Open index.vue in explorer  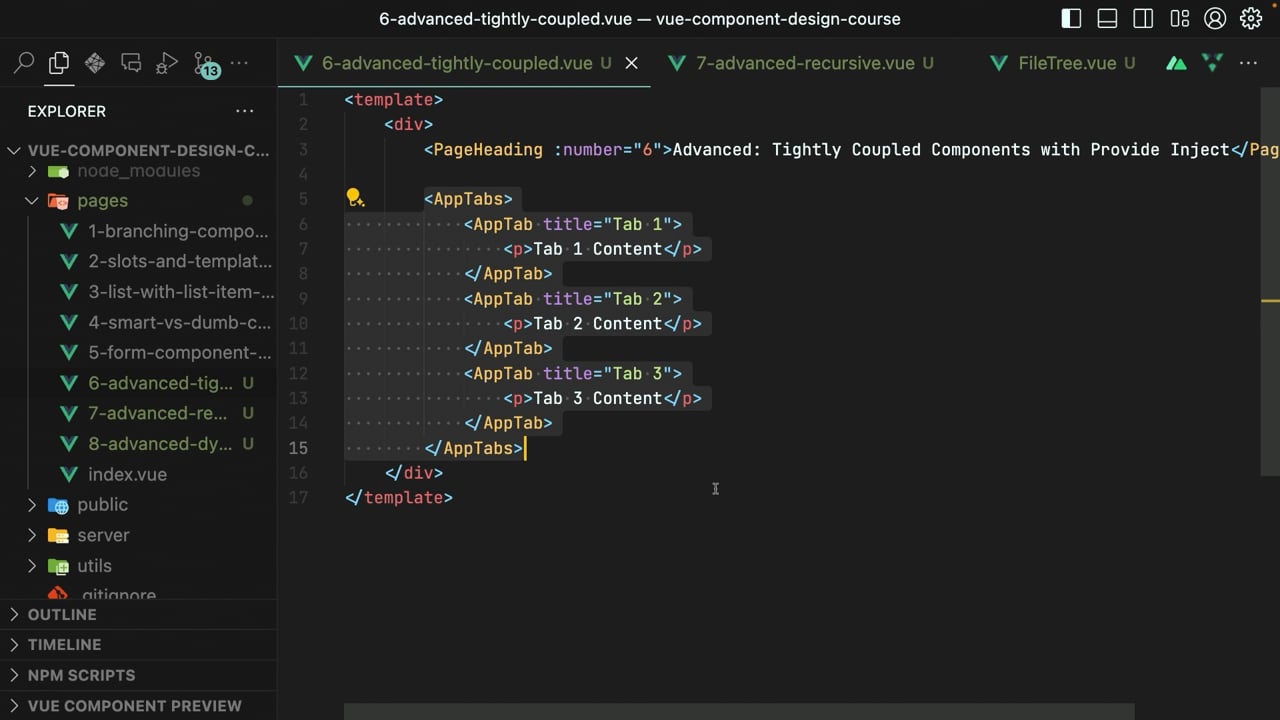(x=127, y=474)
